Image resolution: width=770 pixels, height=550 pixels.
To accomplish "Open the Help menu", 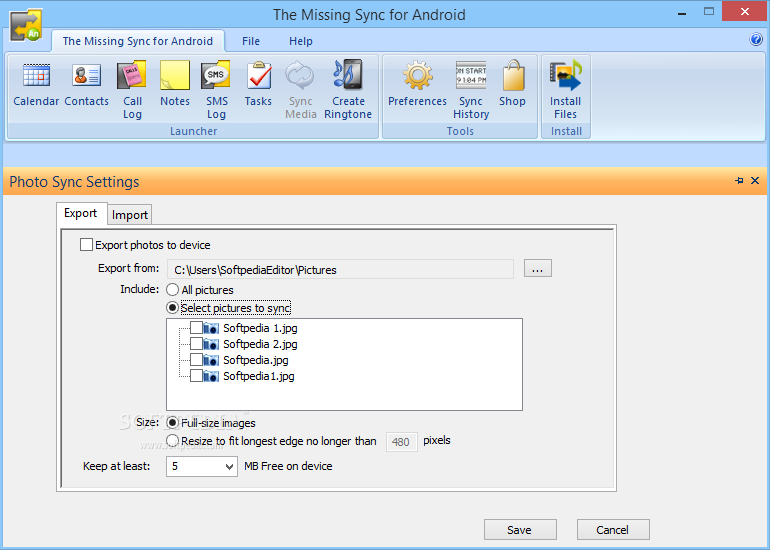I will pyautogui.click(x=301, y=41).
